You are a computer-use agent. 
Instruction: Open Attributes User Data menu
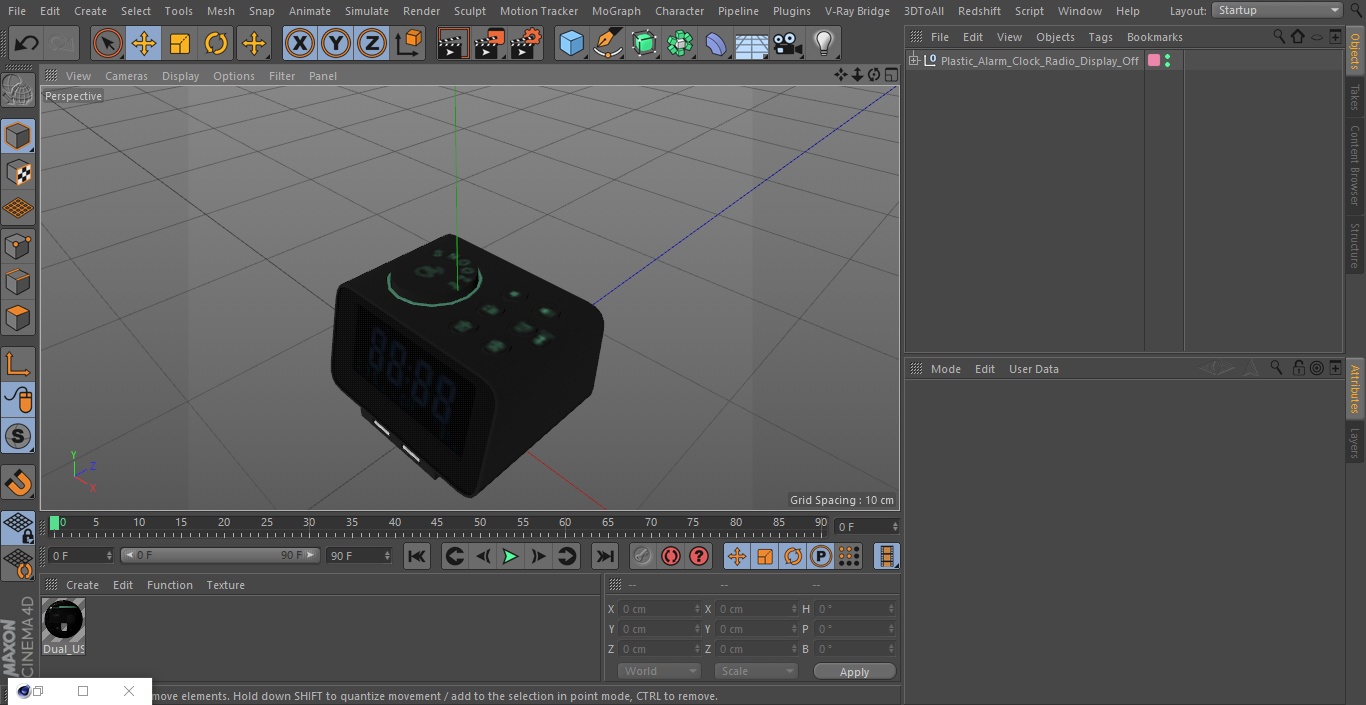1033,369
